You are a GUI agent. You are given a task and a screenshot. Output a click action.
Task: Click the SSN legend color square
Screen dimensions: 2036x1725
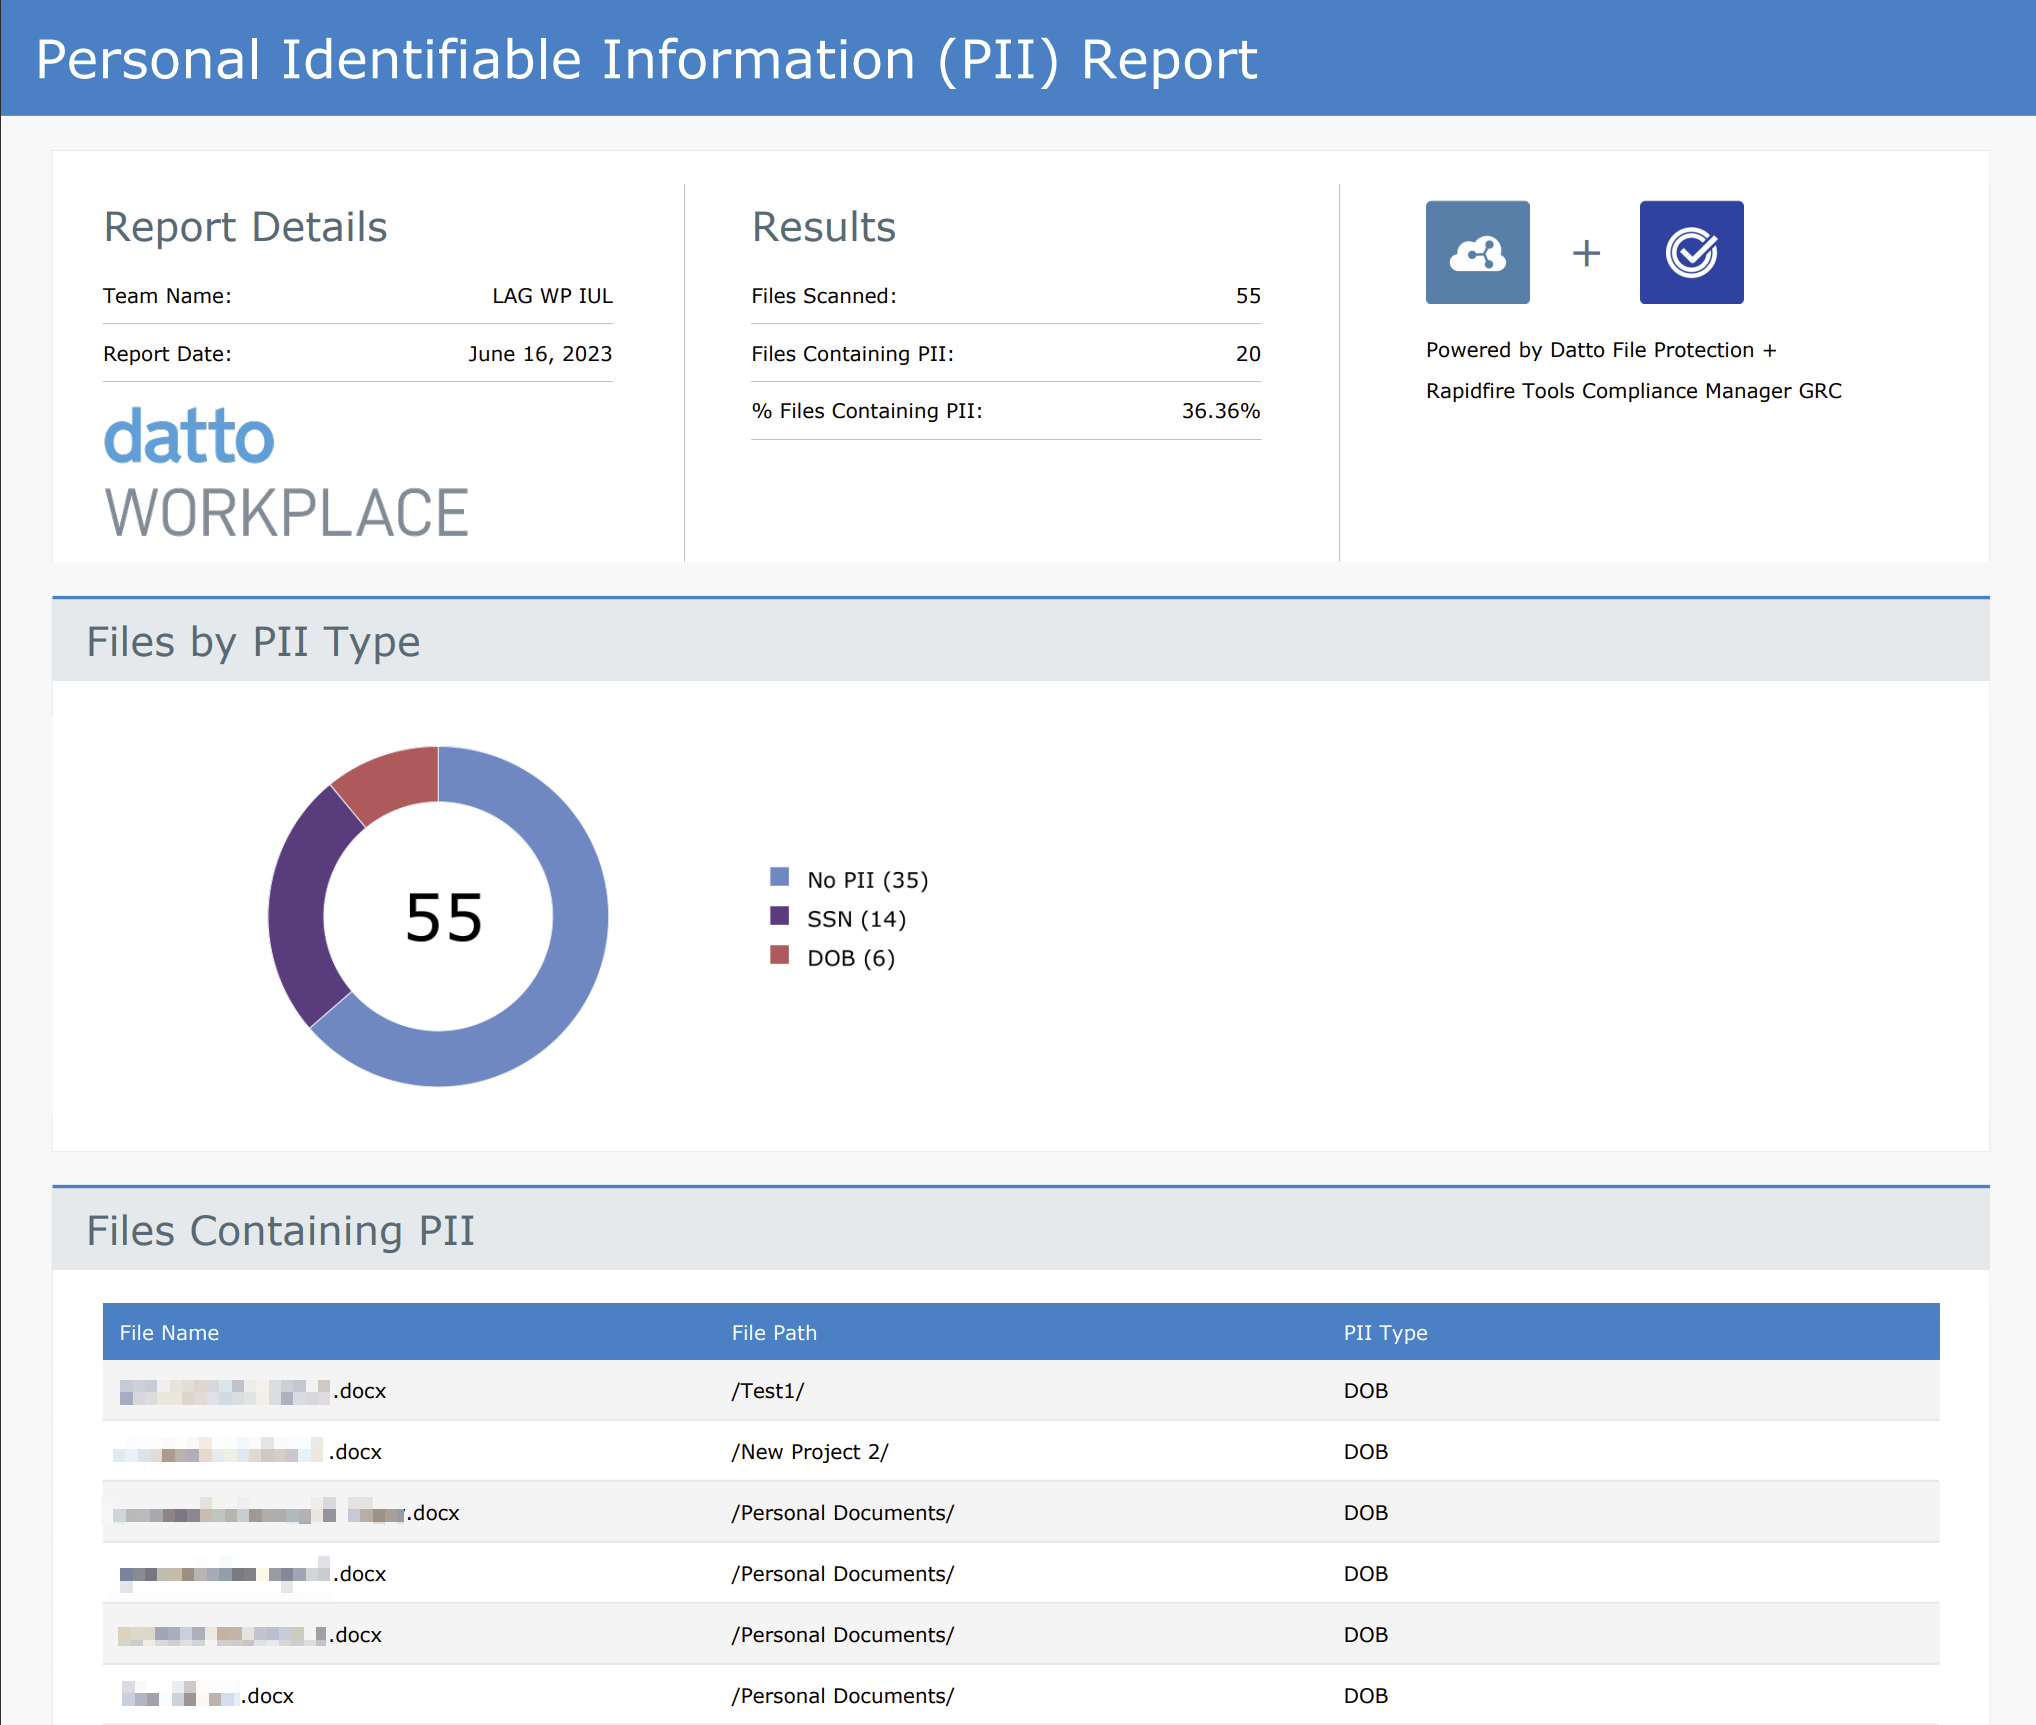coord(780,916)
